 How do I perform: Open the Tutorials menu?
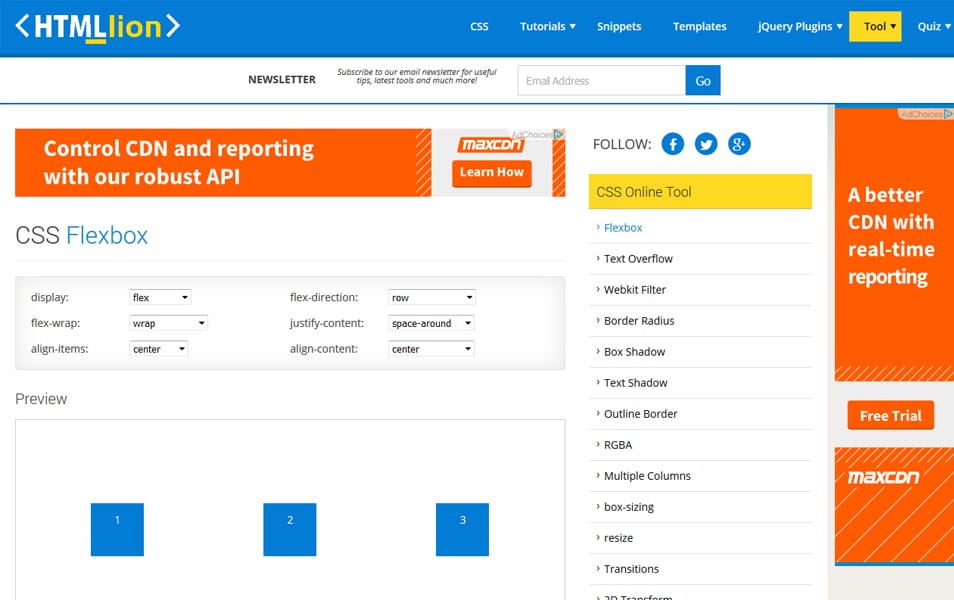pos(547,27)
